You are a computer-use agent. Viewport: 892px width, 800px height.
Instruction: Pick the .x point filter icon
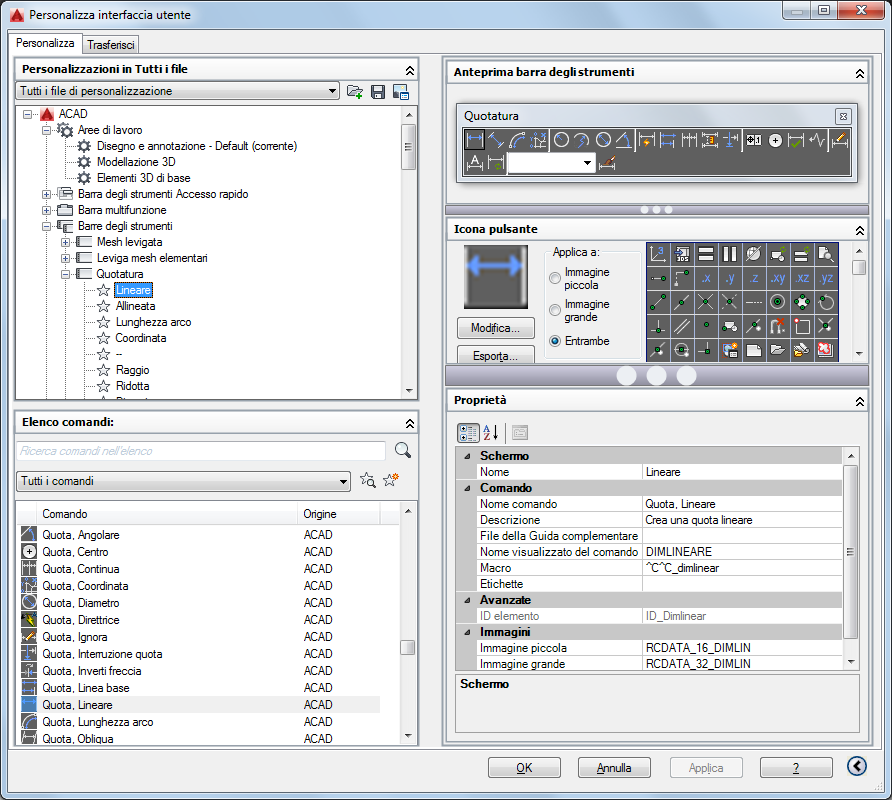coord(705,278)
